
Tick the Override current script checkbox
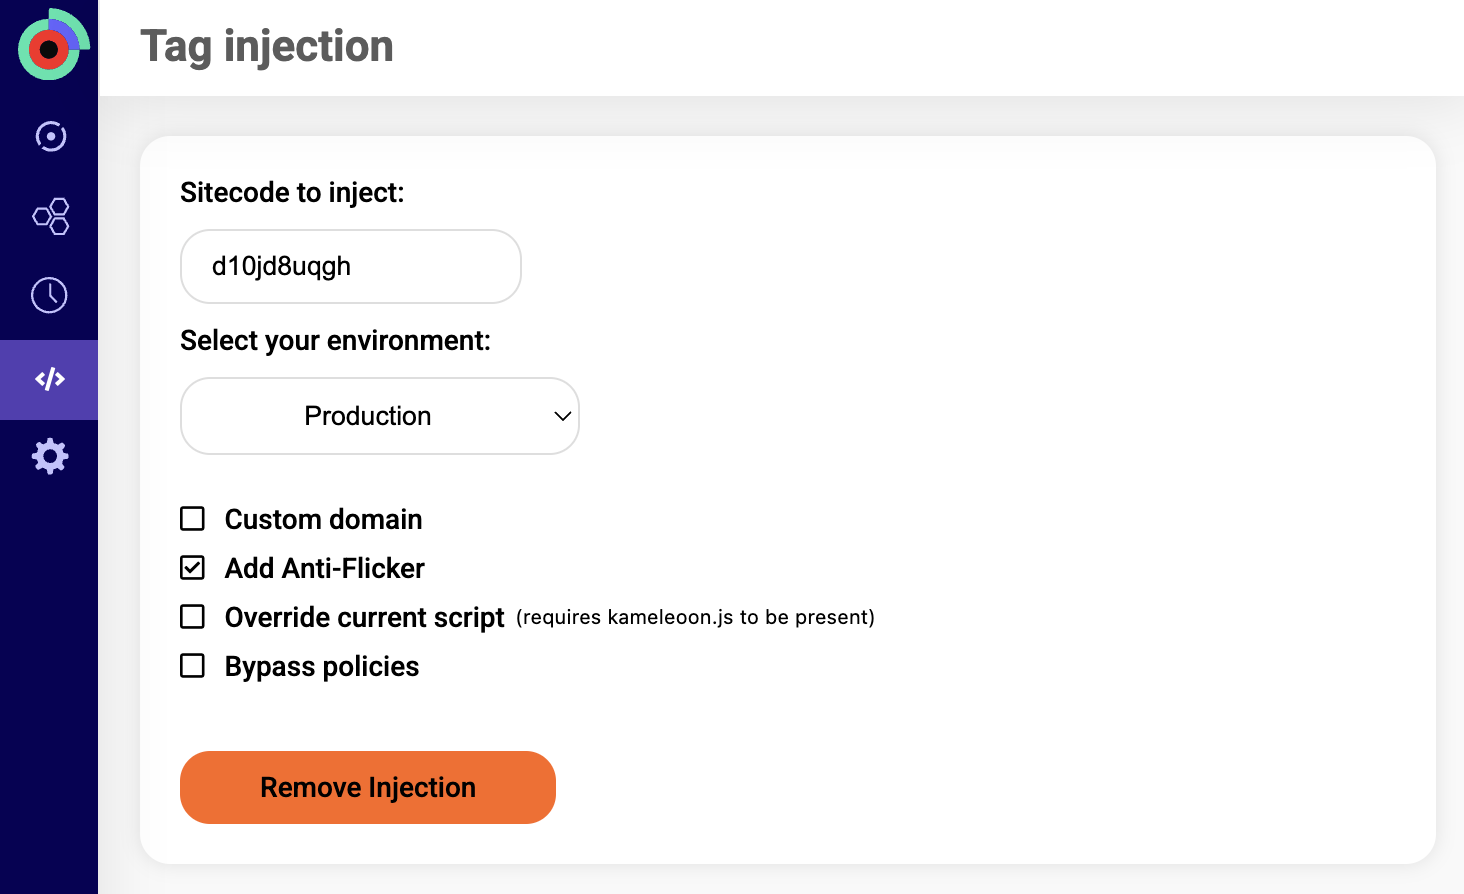point(193,617)
